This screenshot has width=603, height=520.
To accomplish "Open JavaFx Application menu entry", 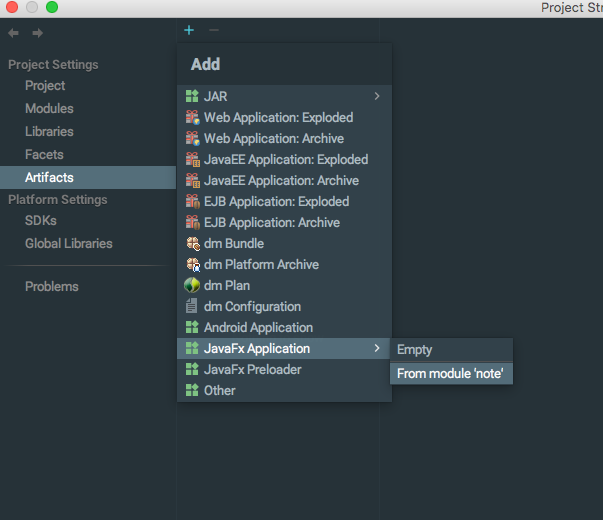I will pyautogui.click(x=284, y=348).
